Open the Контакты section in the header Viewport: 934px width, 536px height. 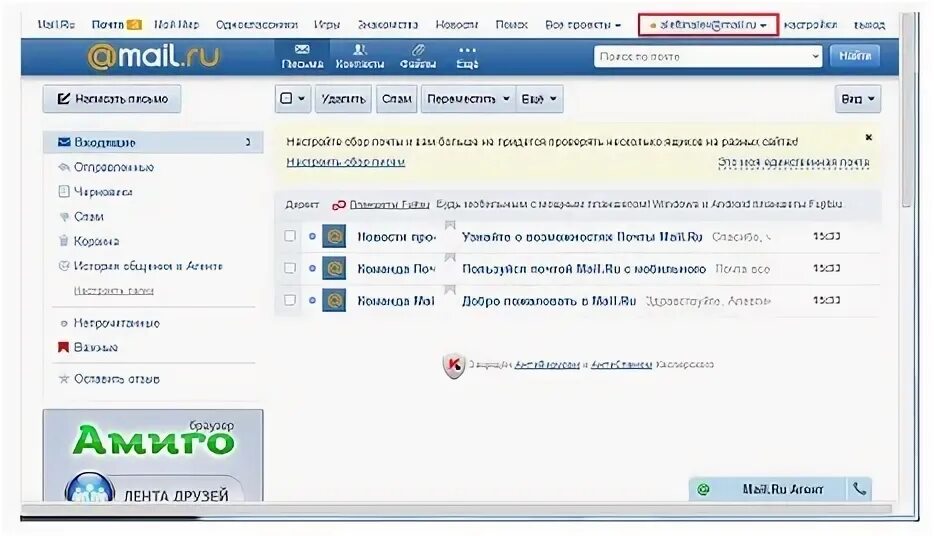[x=359, y=57]
